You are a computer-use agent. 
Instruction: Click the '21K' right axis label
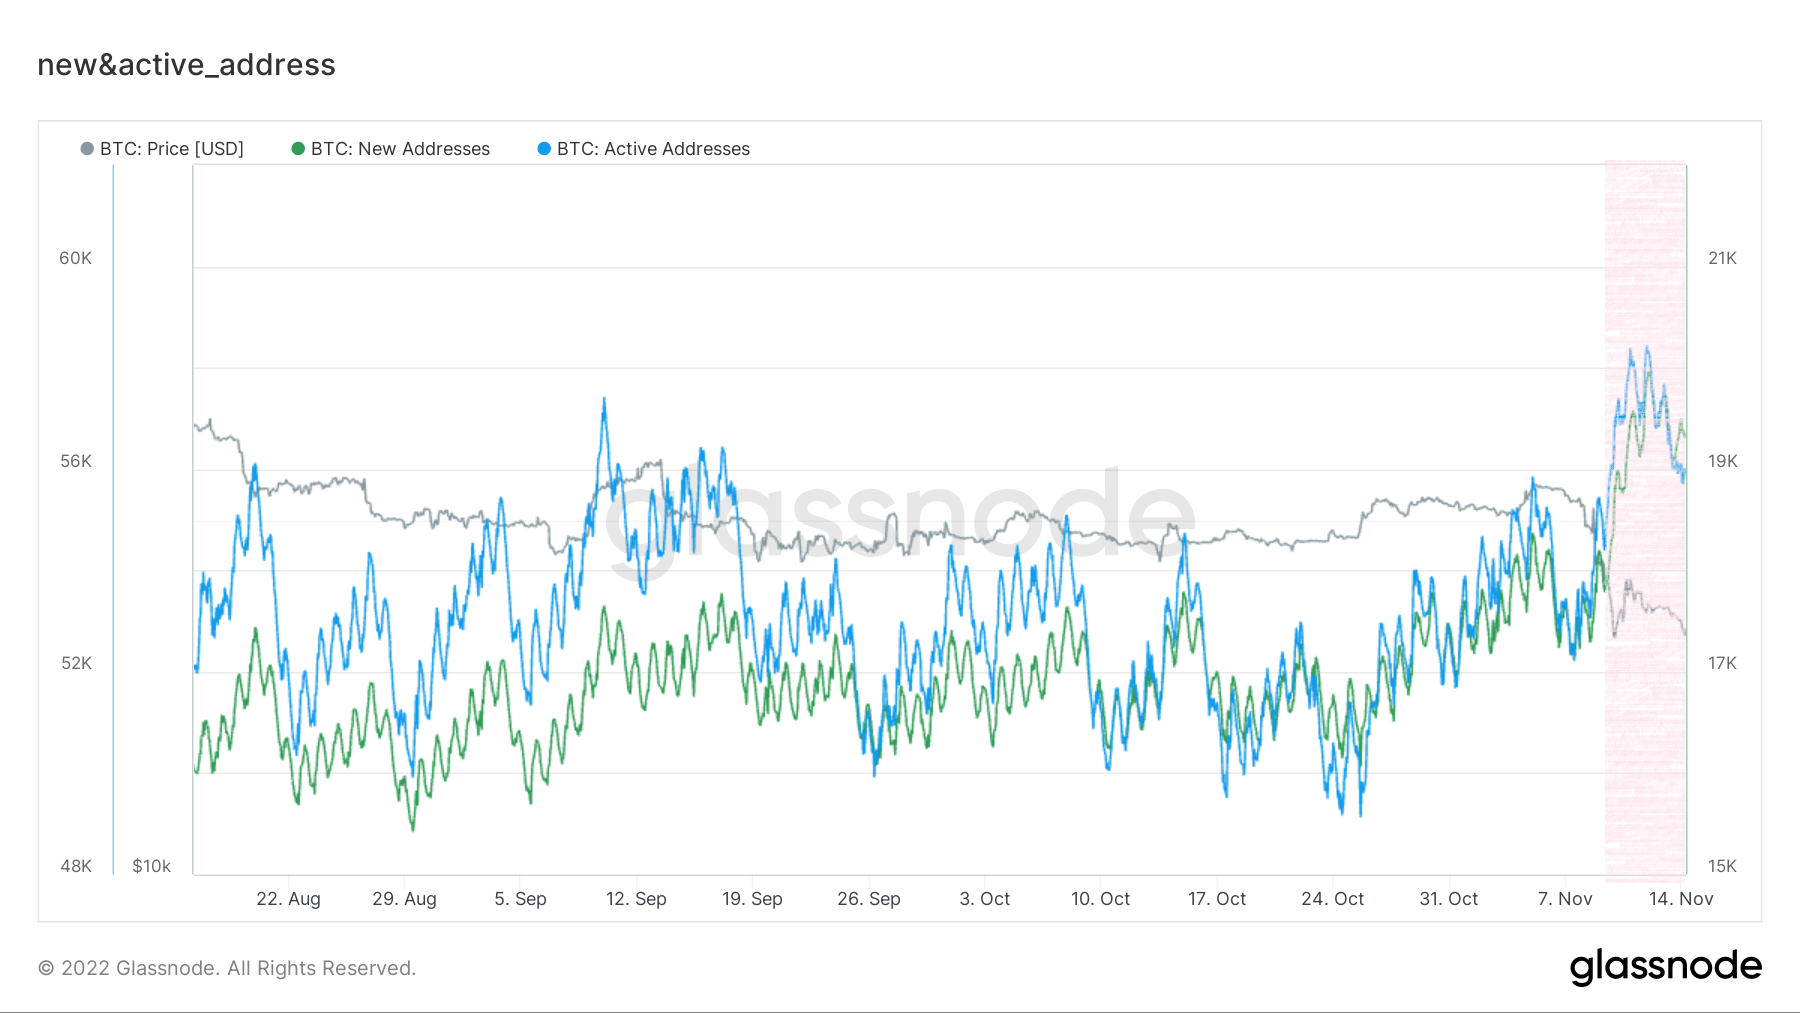coord(1722,258)
